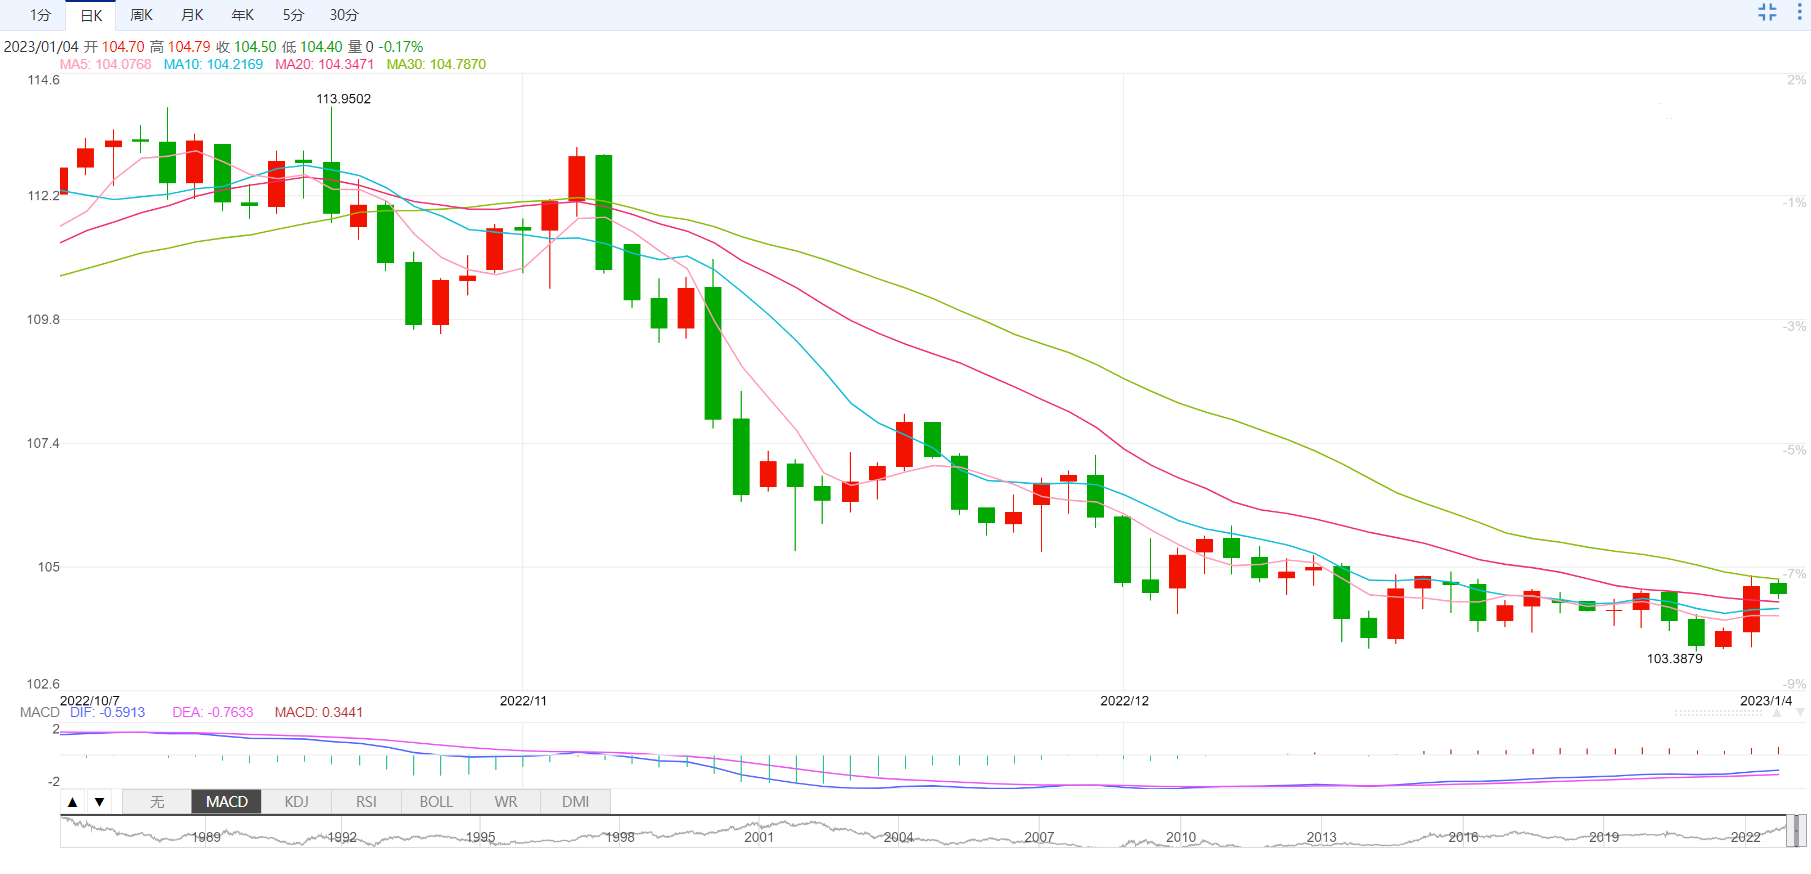Click the DEA: -0.7633 readout
Screen dimensions: 1811x874
click(213, 712)
